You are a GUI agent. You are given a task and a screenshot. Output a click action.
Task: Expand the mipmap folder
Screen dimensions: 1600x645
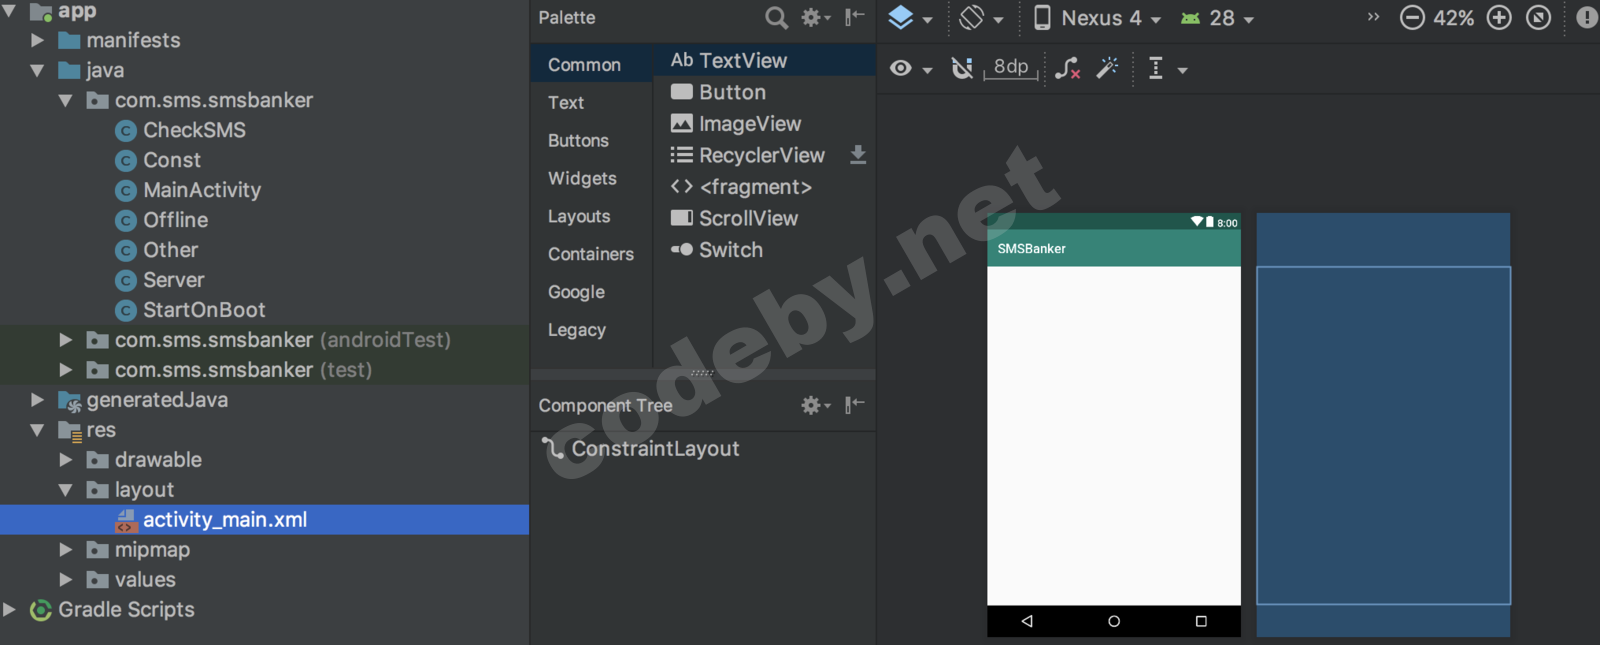pyautogui.click(x=65, y=550)
